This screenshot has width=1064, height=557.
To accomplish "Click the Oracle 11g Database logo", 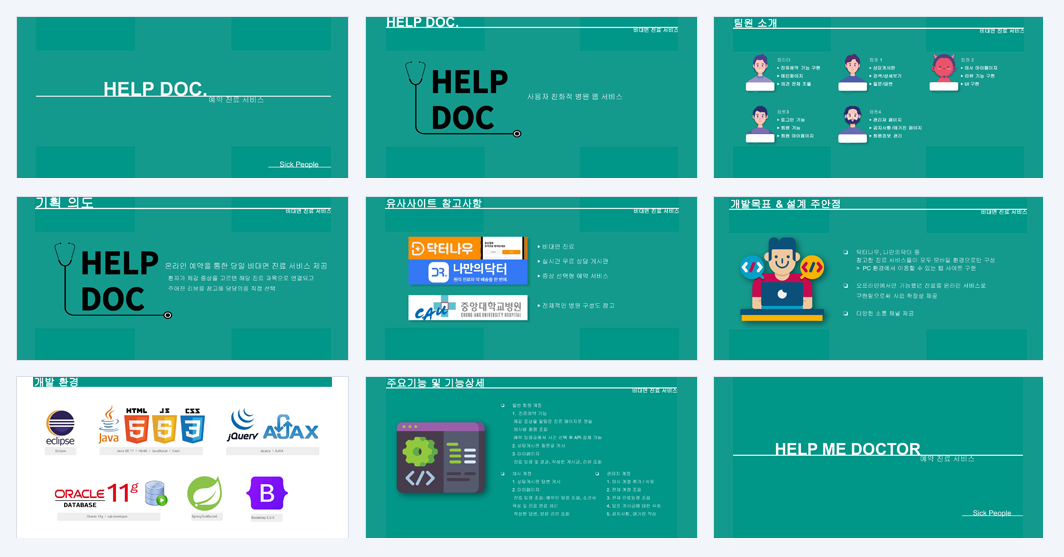I will [x=111, y=495].
